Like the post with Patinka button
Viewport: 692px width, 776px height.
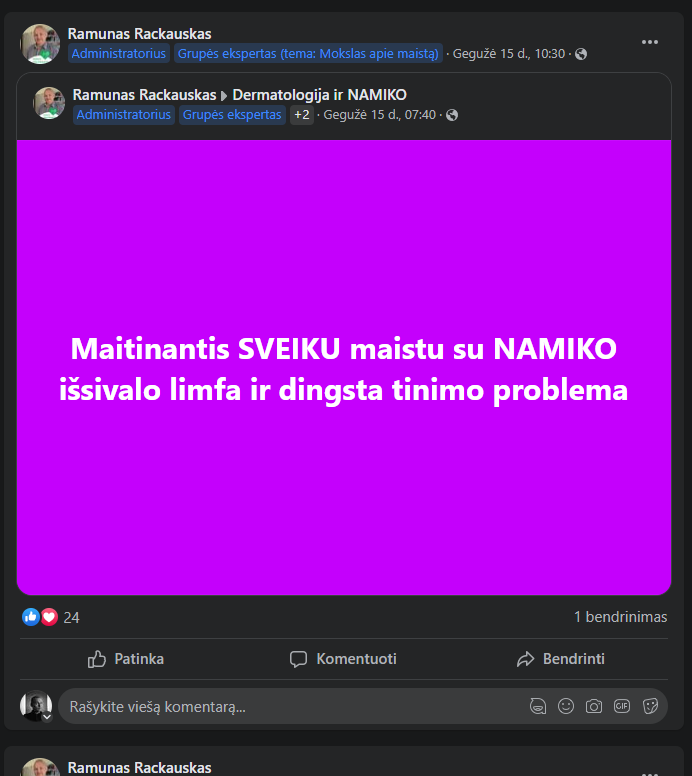coord(126,659)
